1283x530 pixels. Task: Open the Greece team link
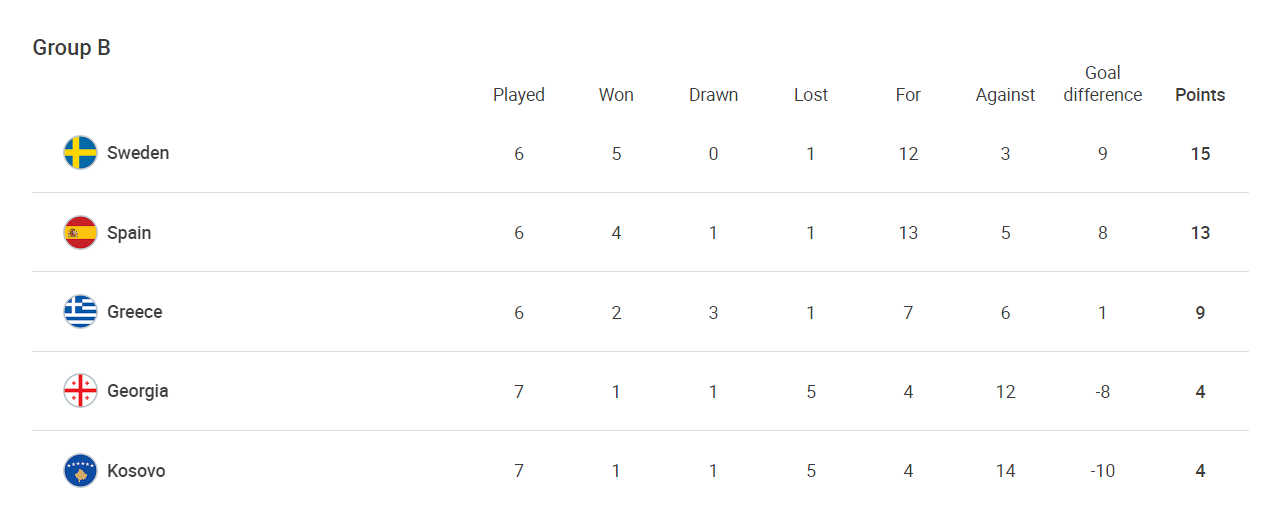point(135,312)
